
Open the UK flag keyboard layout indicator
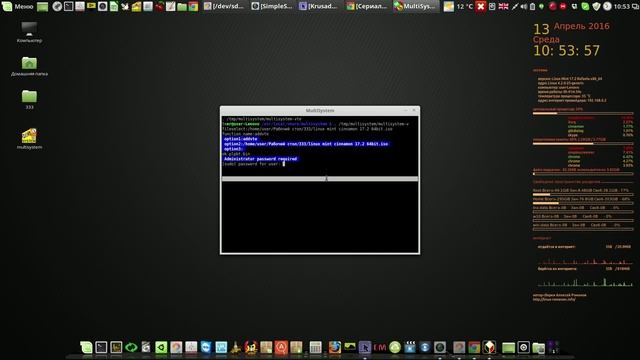click(504, 6)
